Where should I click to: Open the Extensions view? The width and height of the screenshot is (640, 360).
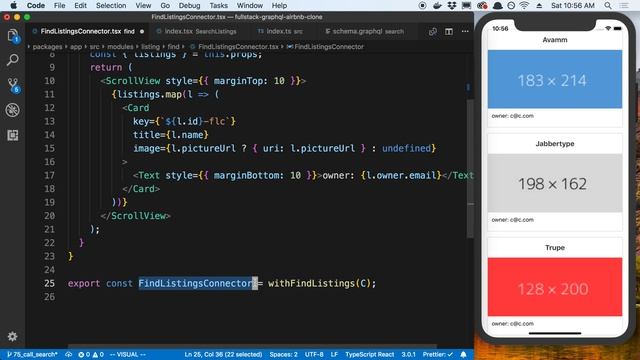tap(13, 135)
